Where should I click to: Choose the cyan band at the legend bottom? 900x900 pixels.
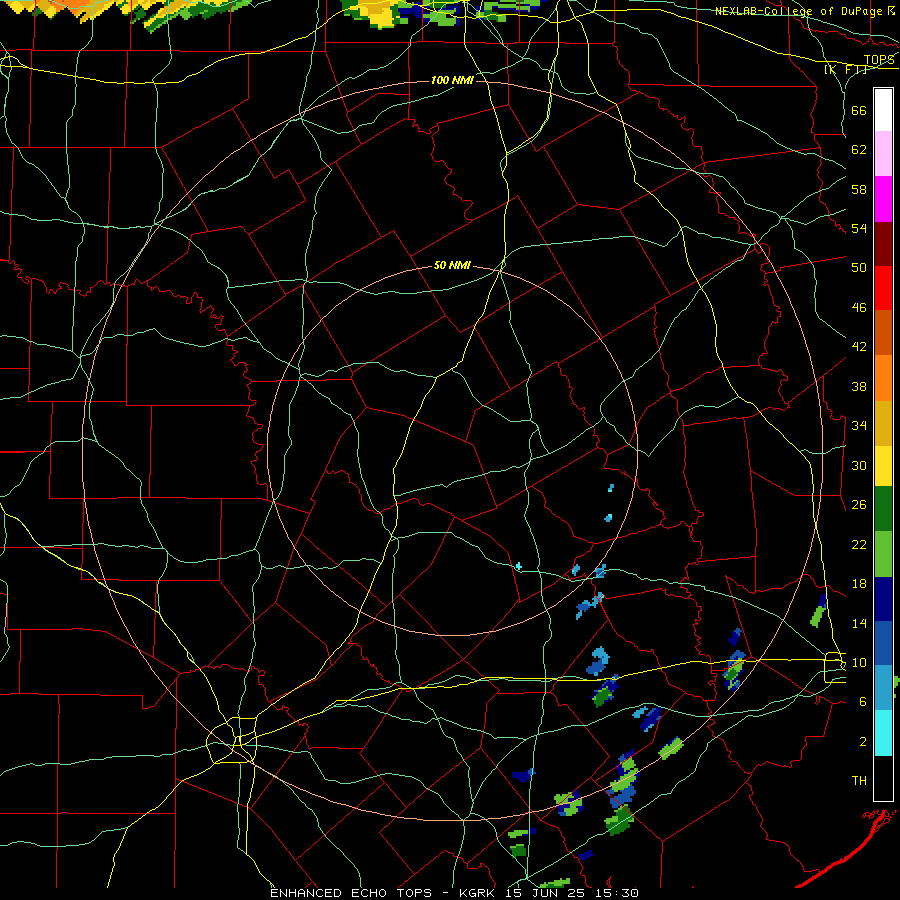[x=883, y=733]
